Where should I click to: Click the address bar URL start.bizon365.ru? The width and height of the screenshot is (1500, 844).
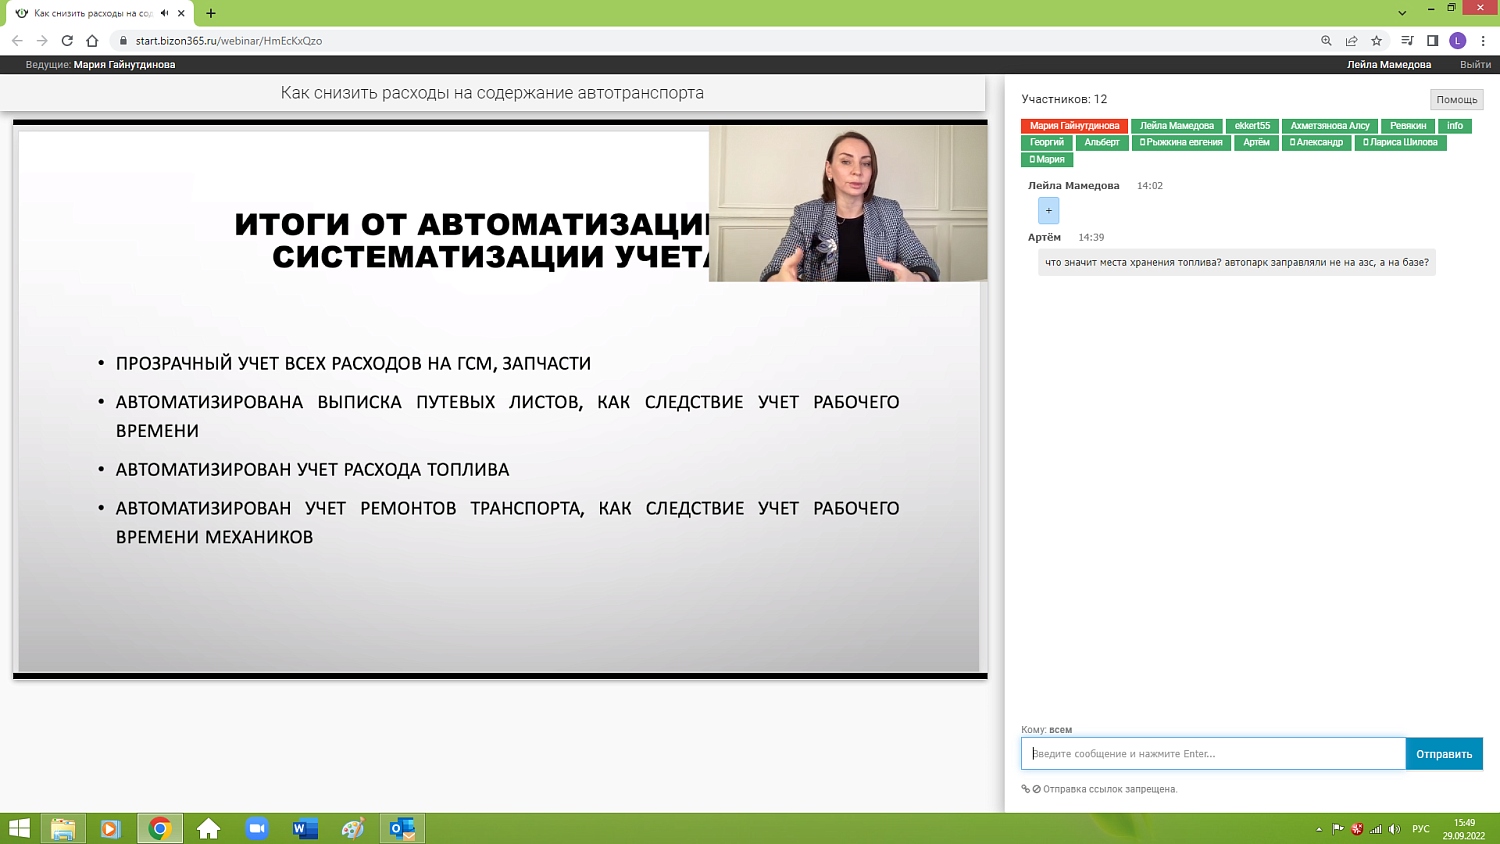[x=229, y=41]
